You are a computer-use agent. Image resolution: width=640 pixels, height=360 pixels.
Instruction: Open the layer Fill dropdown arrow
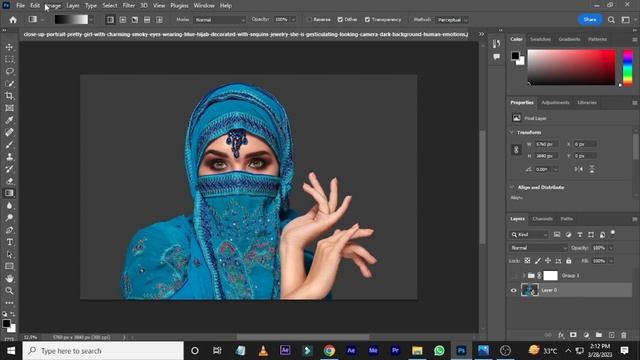click(x=611, y=261)
